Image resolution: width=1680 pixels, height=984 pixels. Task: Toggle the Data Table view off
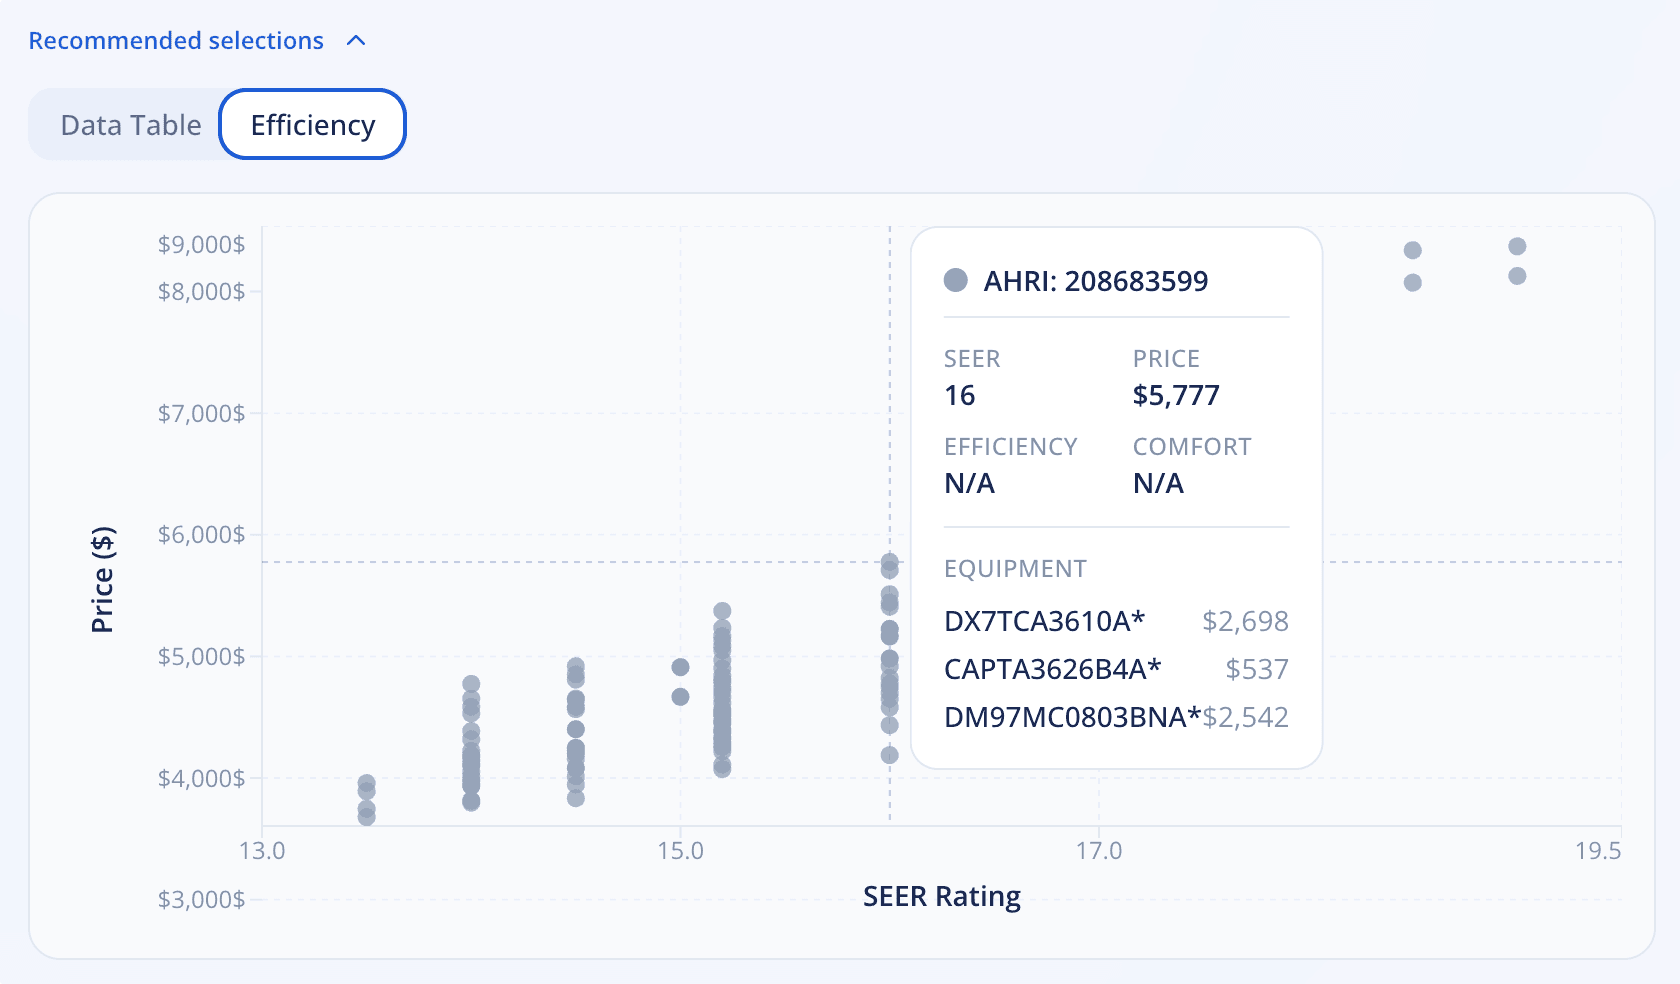point(131,124)
